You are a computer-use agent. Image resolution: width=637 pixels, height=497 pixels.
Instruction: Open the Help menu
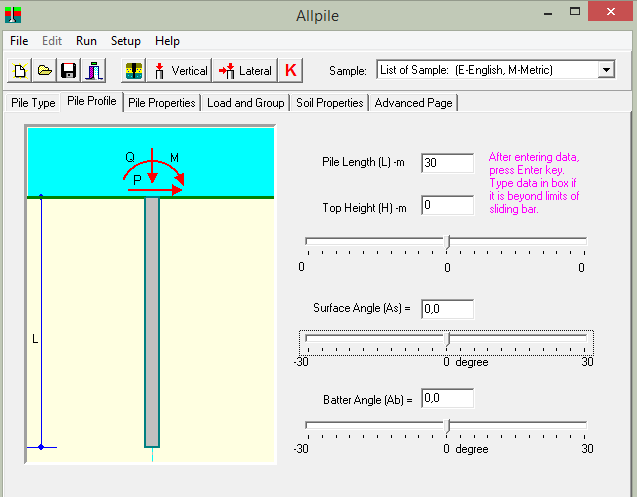tap(167, 41)
